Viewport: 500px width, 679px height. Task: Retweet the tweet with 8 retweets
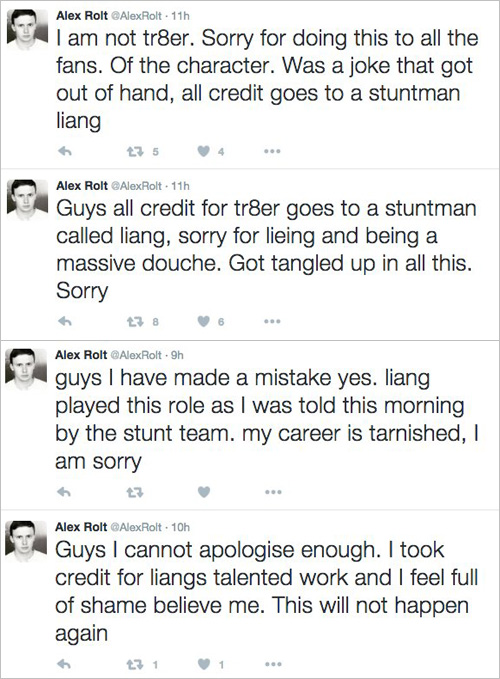pos(134,321)
